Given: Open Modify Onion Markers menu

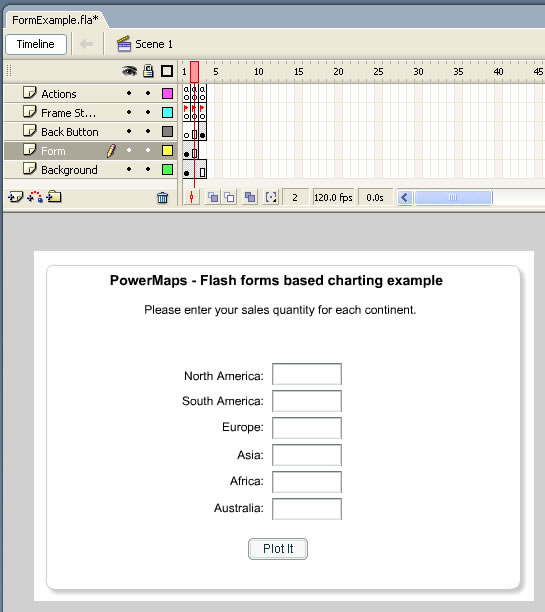Looking at the screenshot, I should (271, 197).
